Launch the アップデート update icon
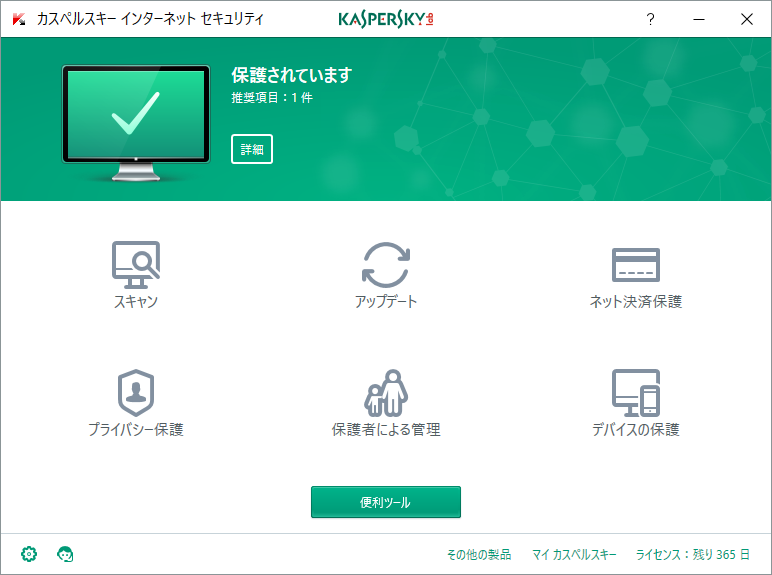772x575 pixels. 386,264
